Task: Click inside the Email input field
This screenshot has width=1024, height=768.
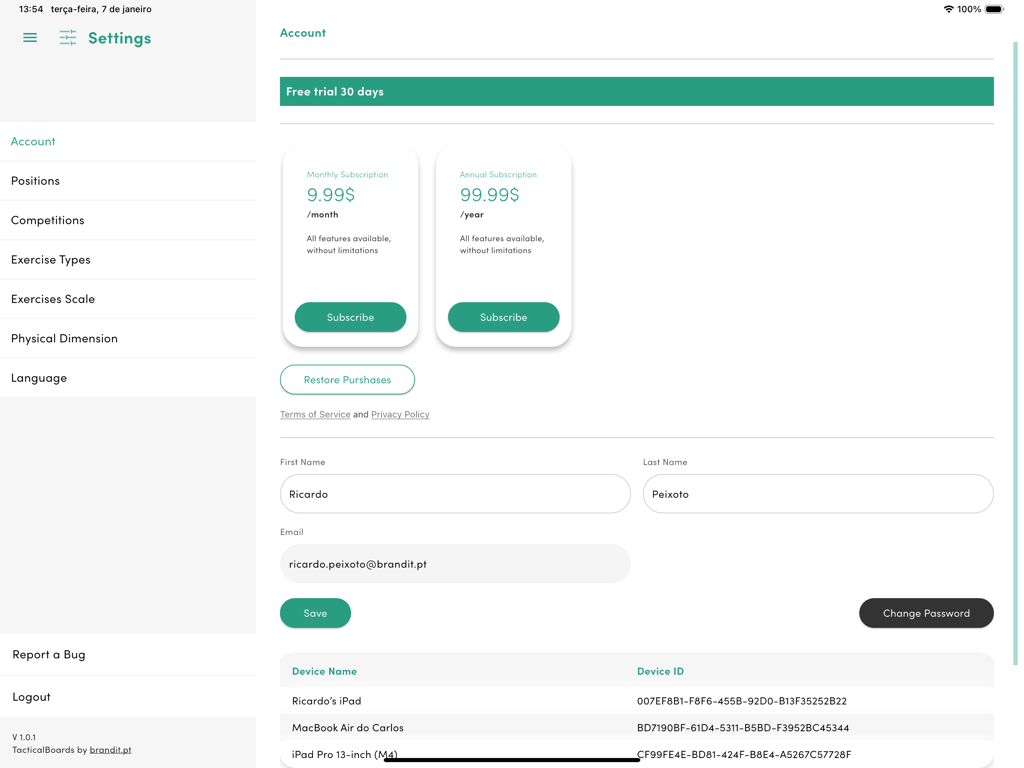Action: pyautogui.click(x=455, y=563)
